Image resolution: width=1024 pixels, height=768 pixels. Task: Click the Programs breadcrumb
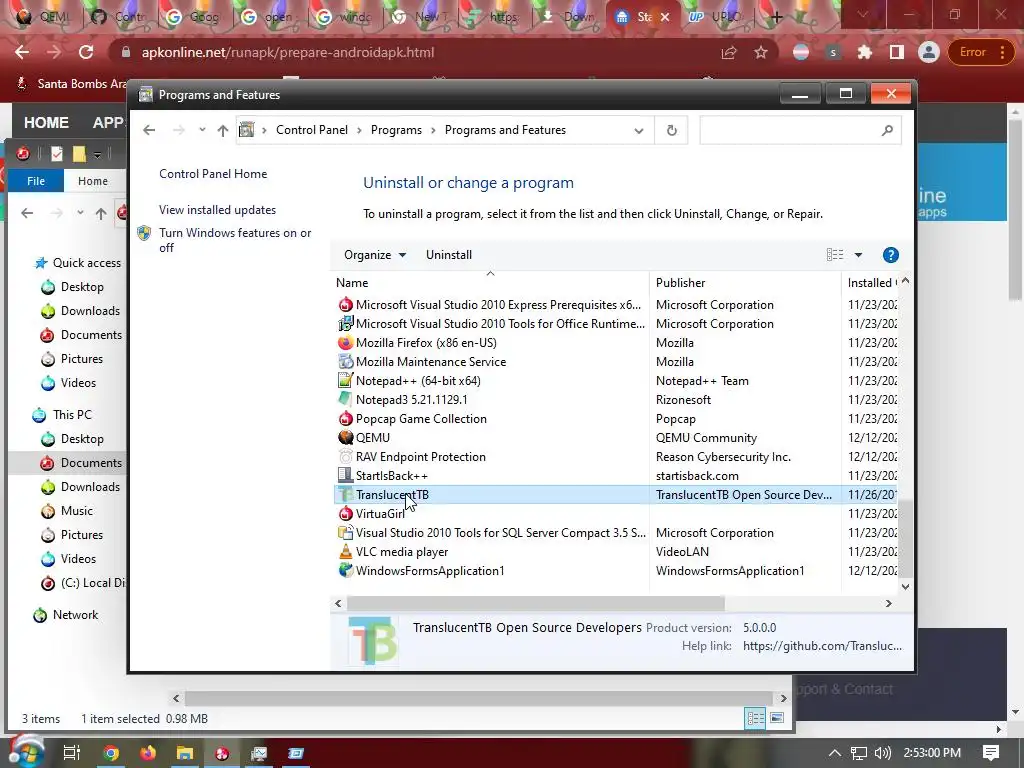click(x=396, y=130)
